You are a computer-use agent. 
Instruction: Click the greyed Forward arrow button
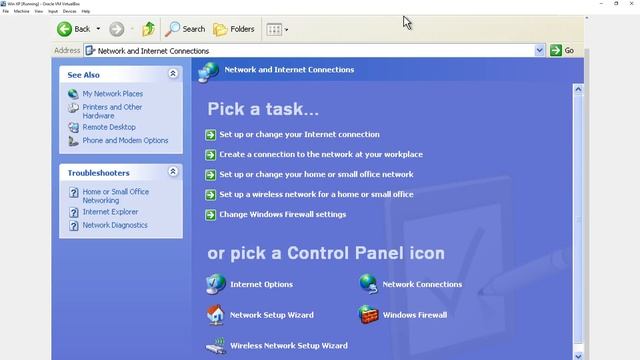click(116, 29)
